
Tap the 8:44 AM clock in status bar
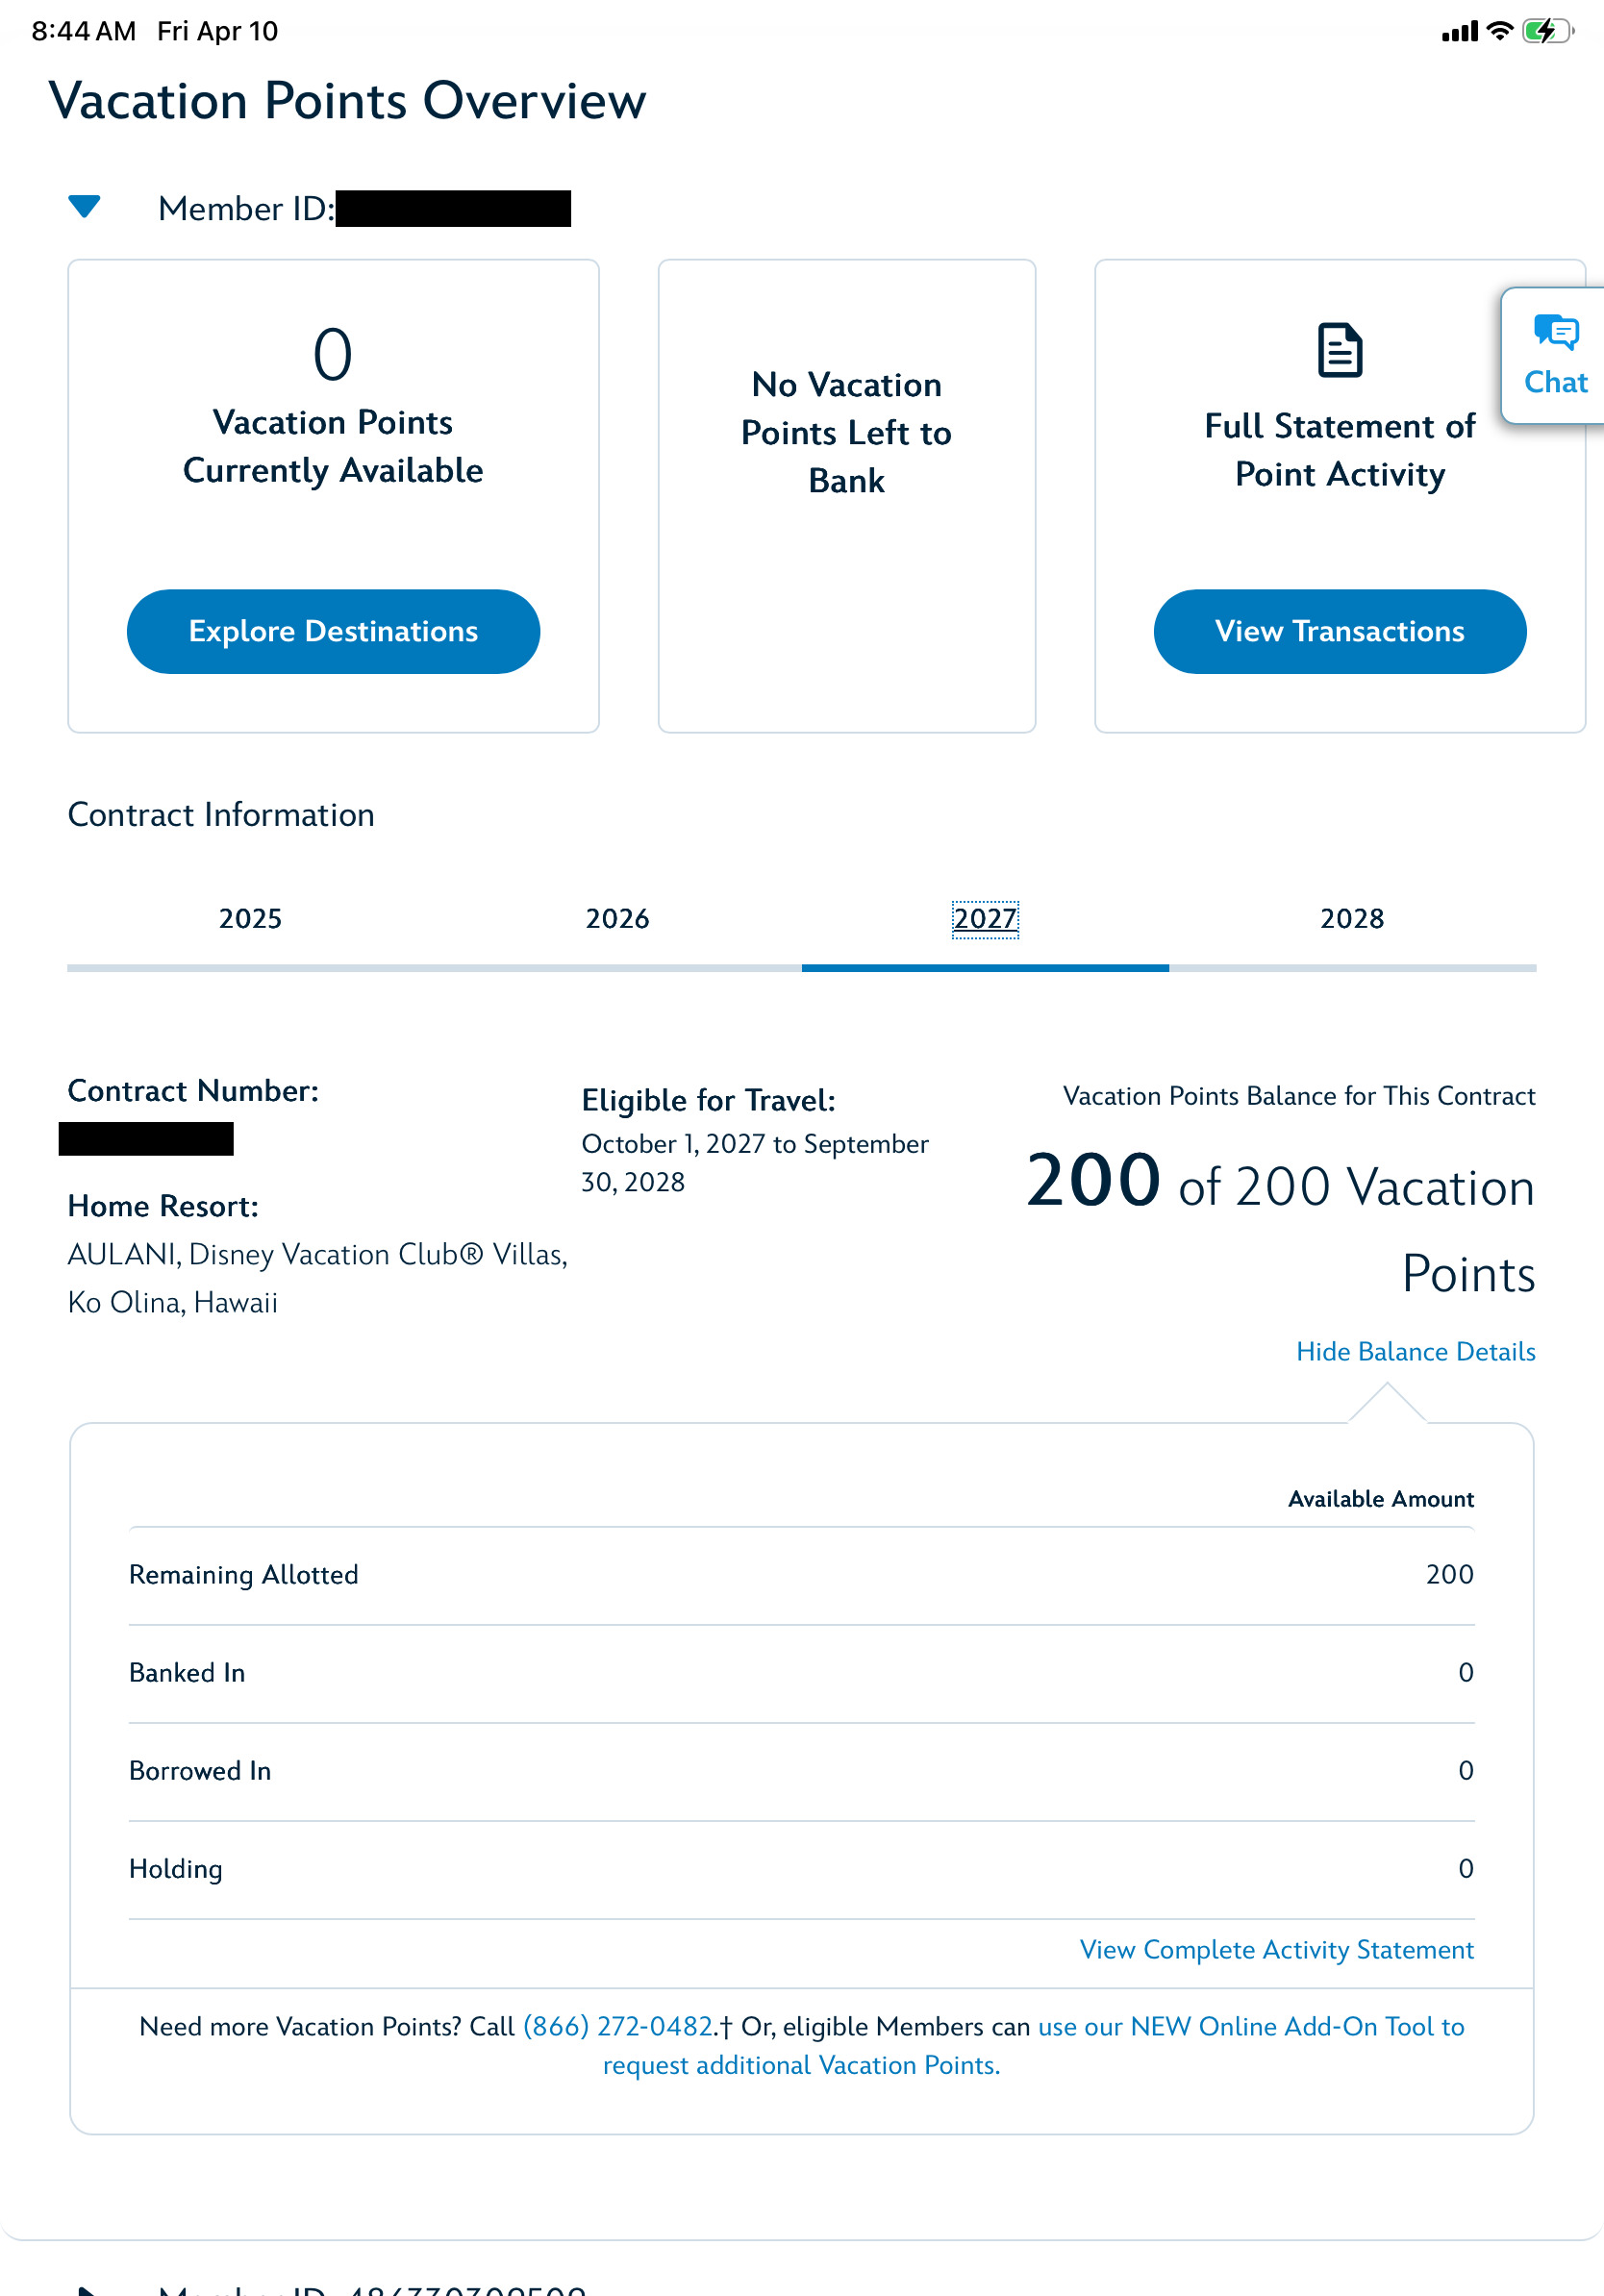pyautogui.click(x=84, y=31)
